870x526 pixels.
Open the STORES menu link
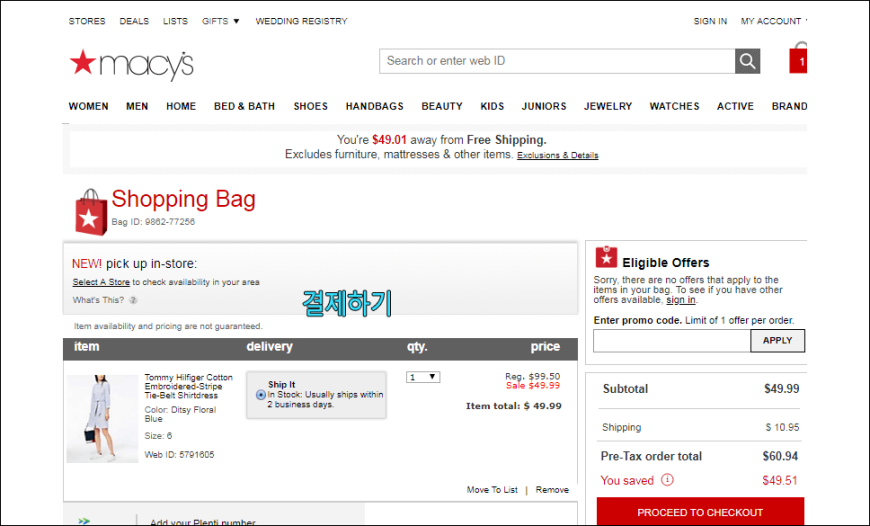87,21
